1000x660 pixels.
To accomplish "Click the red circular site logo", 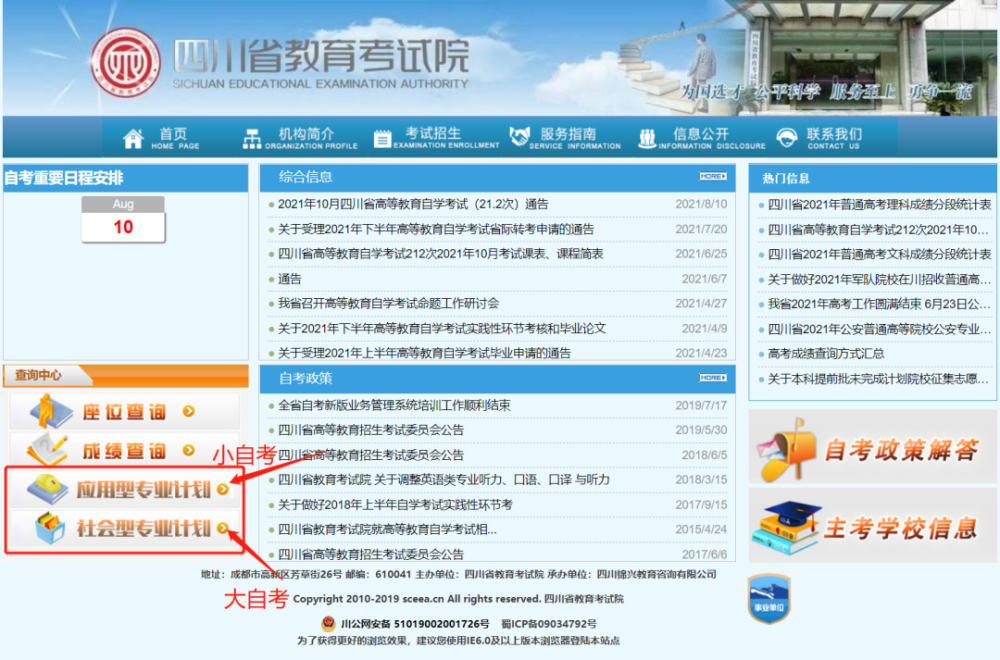I will coord(125,62).
